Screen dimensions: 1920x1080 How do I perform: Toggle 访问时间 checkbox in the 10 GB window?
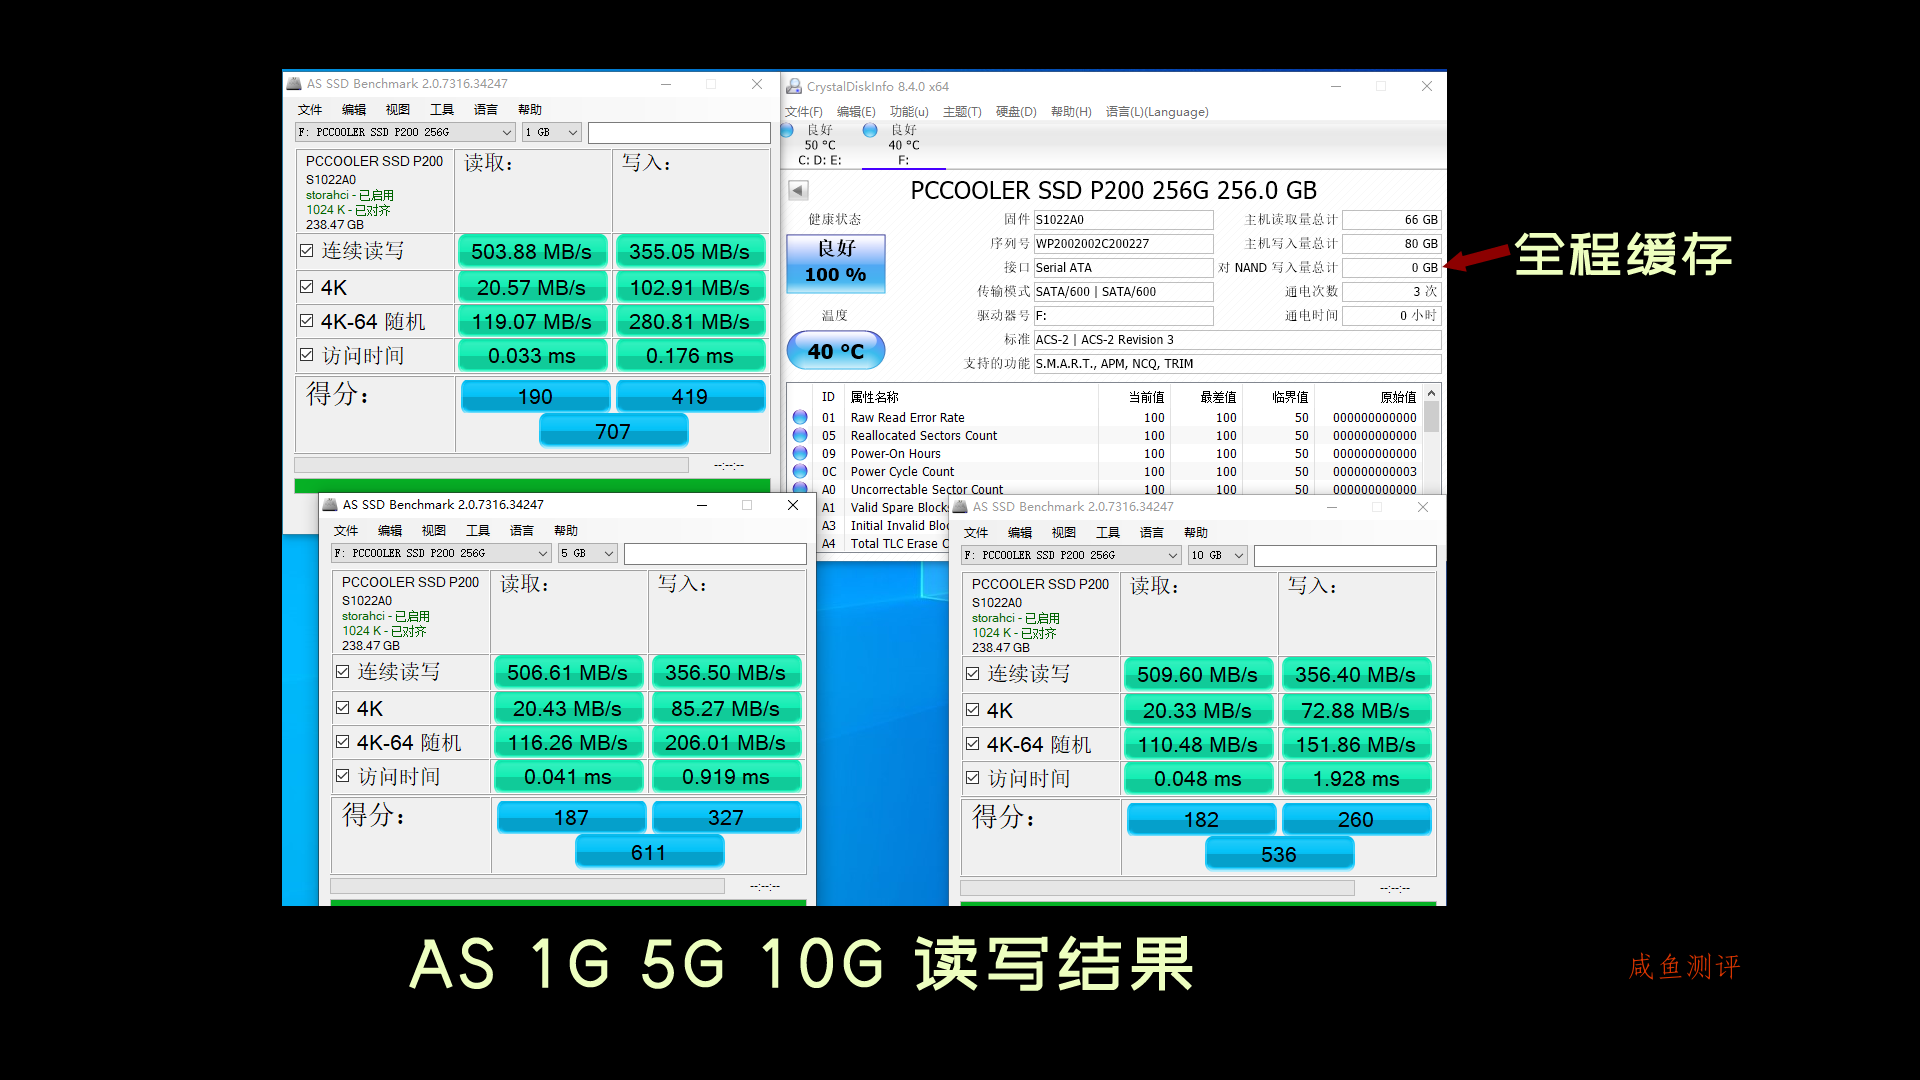coord(973,778)
